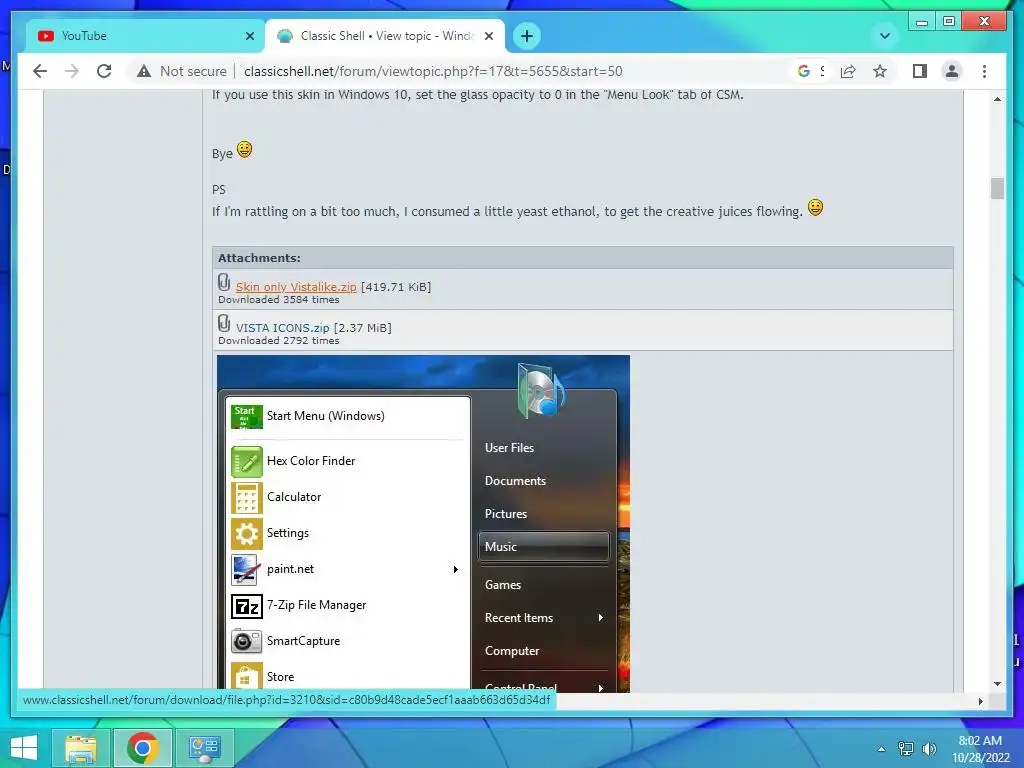
Task: Click Computer in the pictured start menu
Action: (512, 651)
